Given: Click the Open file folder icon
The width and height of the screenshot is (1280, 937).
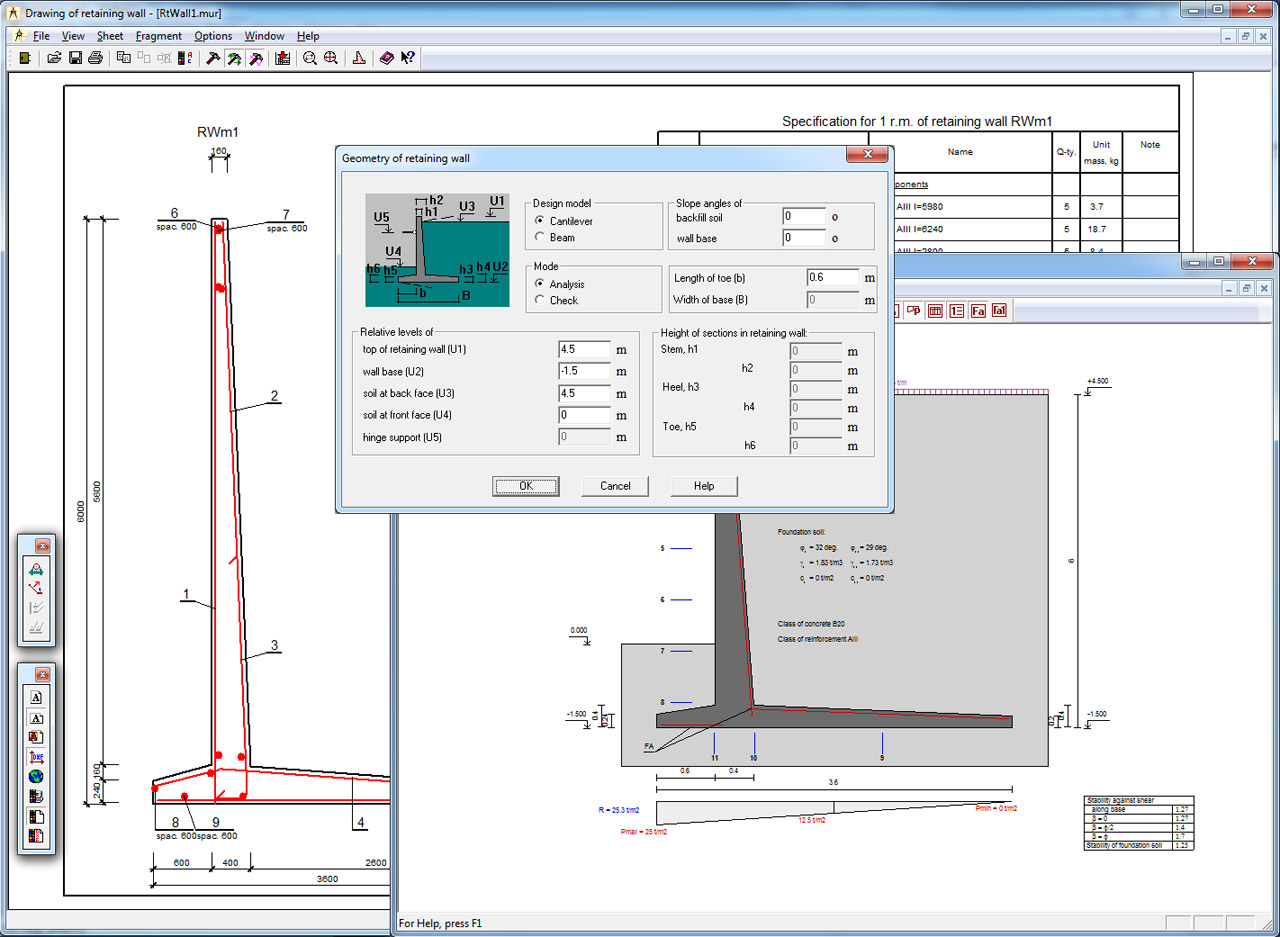Looking at the screenshot, I should tap(55, 59).
